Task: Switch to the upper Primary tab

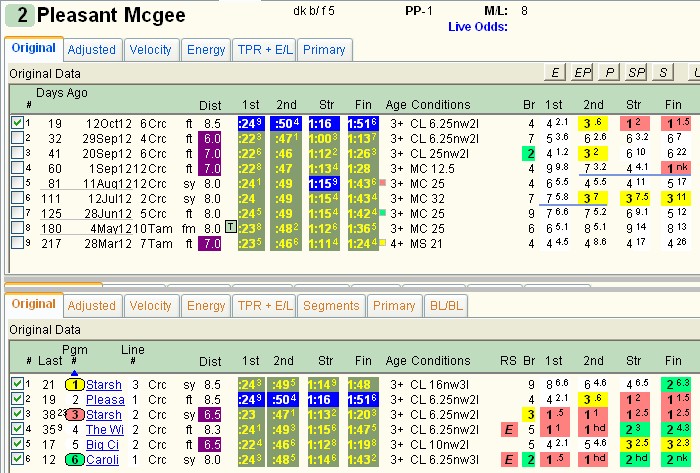Action: (324, 50)
